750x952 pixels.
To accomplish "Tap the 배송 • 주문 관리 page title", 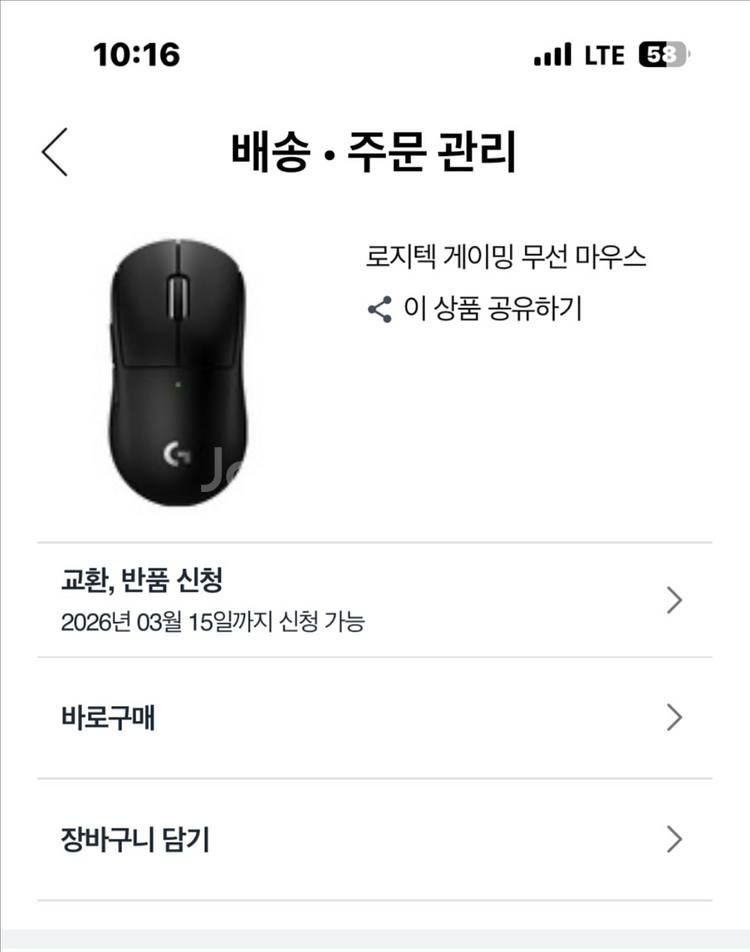I will 374,152.
